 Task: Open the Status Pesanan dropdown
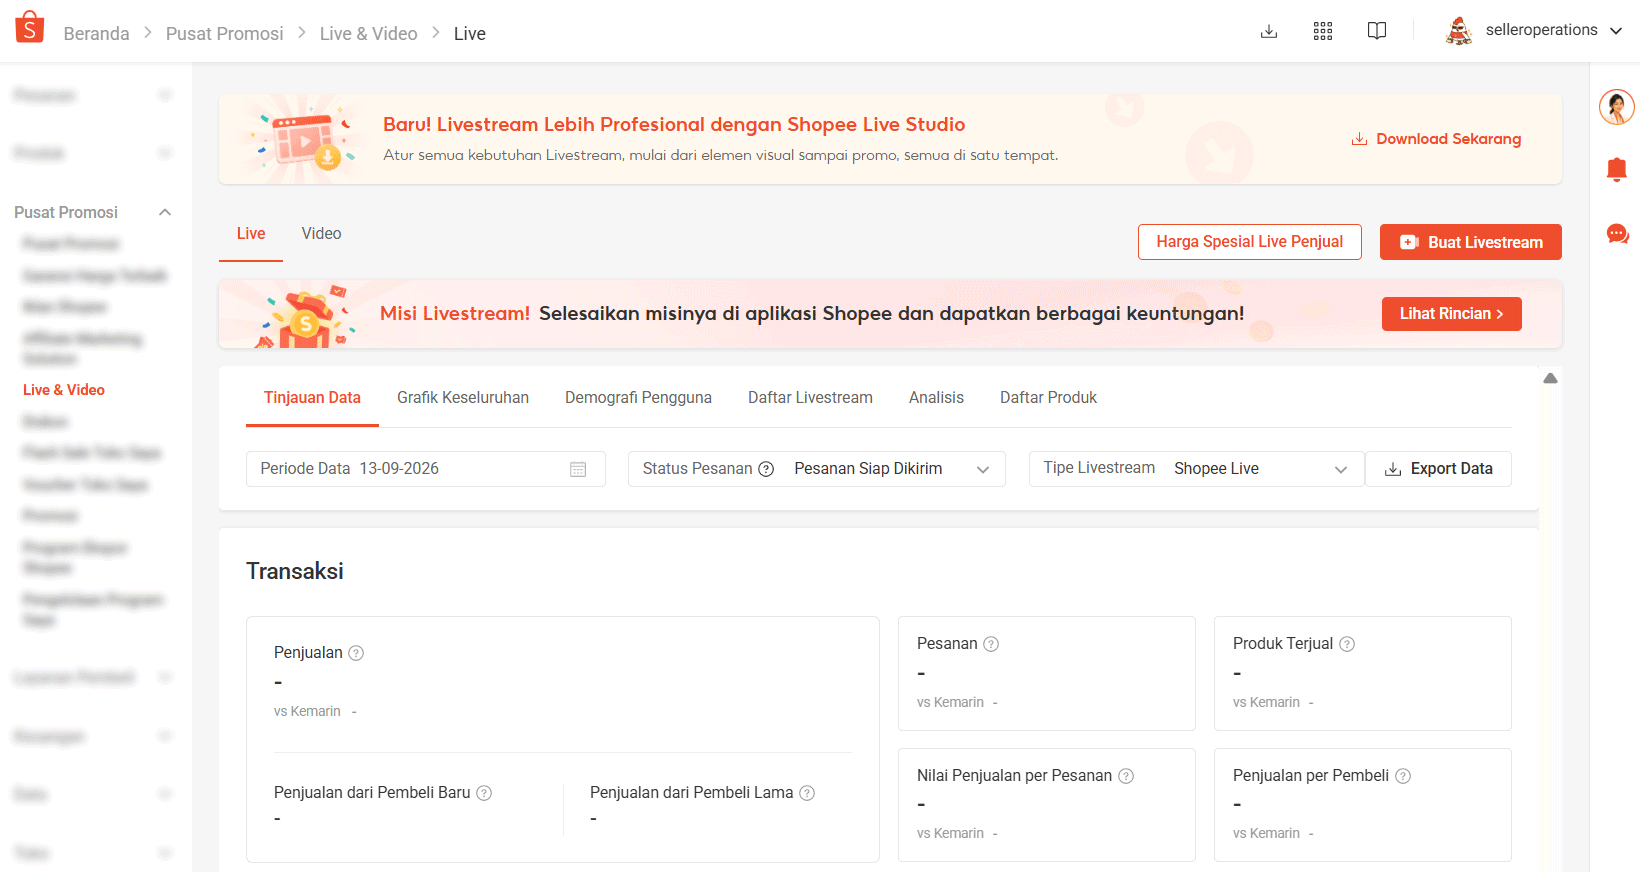pyautogui.click(x=817, y=469)
